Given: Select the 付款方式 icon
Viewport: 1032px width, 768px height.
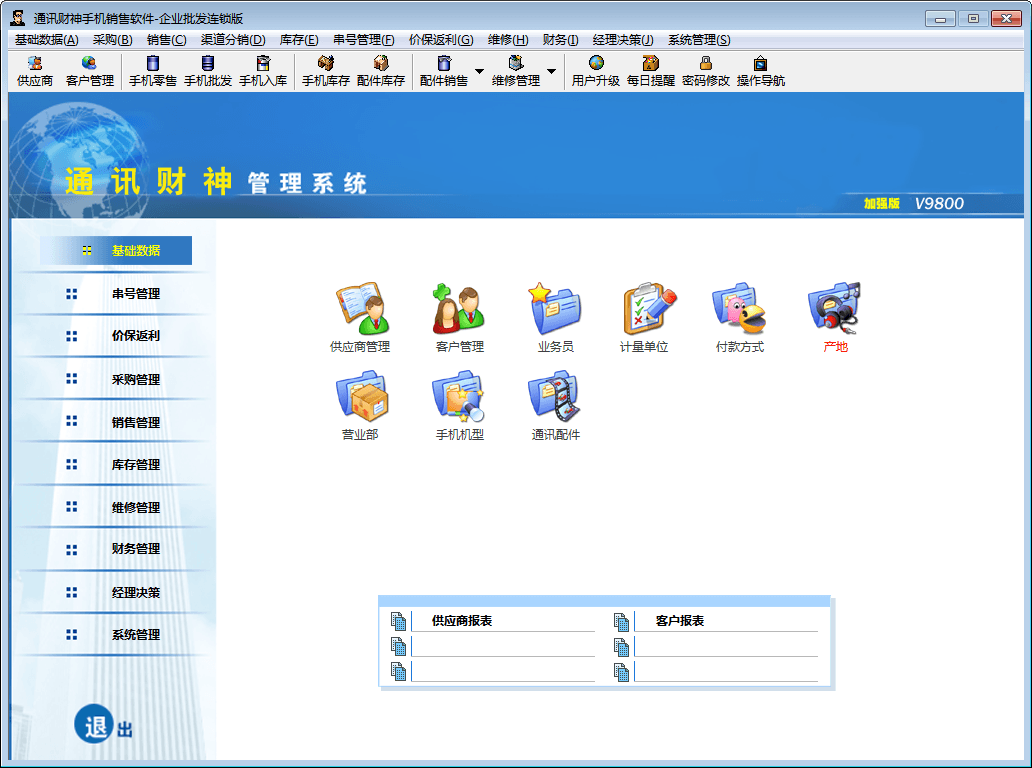Looking at the screenshot, I should tap(739, 309).
